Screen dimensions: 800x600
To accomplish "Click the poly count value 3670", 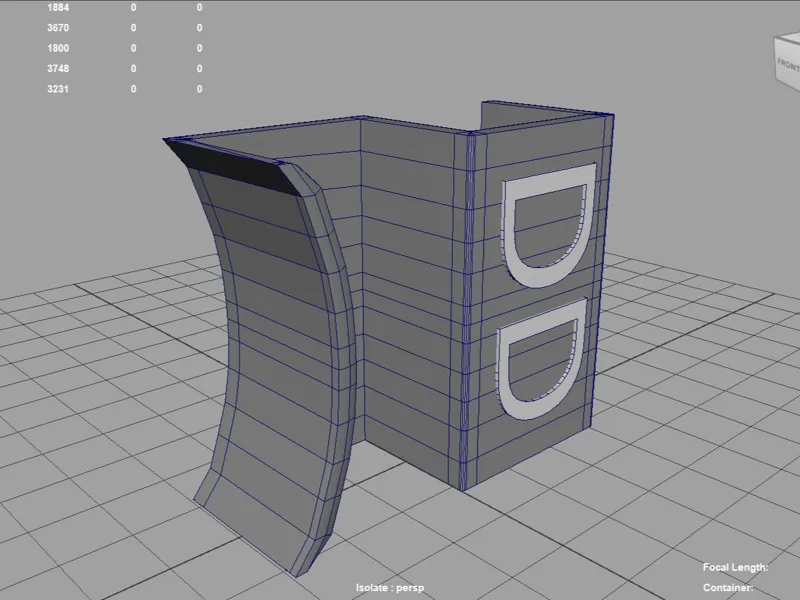I will 58,28.
